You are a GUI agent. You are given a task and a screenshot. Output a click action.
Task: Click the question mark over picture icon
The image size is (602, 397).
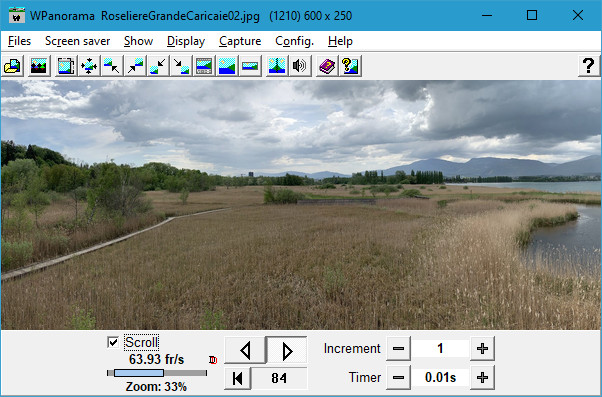coord(350,66)
